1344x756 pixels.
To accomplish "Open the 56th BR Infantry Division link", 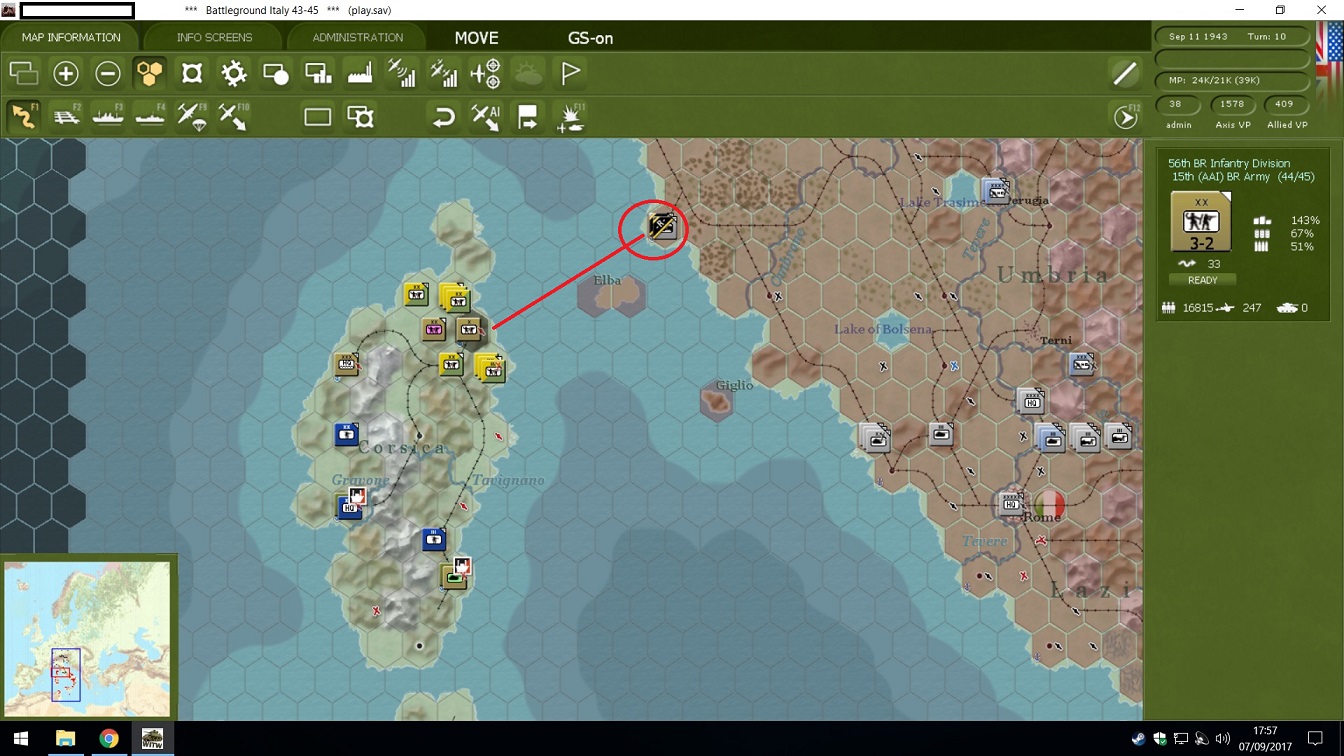I will 1229,163.
